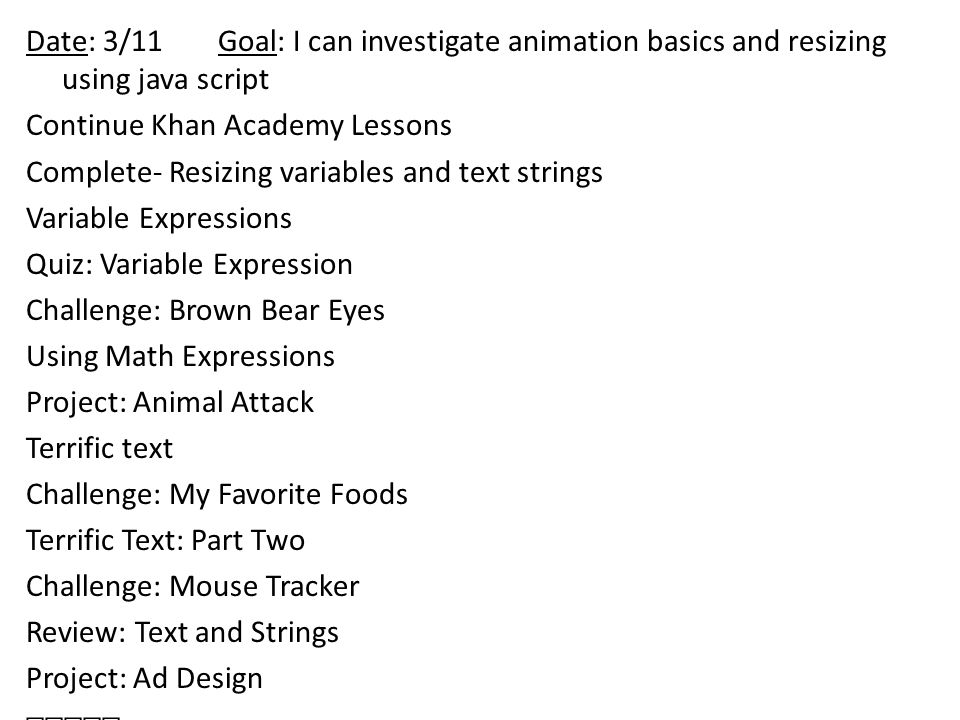
Task: Click the "3/11" date value
Action: pos(132,42)
